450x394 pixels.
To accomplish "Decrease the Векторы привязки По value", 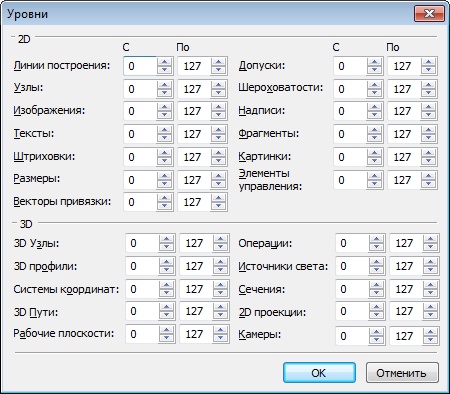I will 218,206.
